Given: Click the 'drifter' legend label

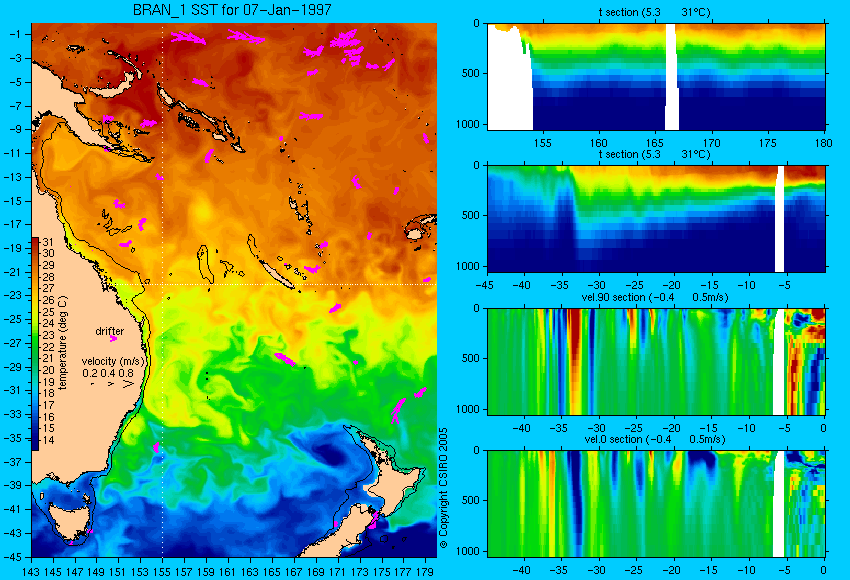Looking at the screenshot, I should click(x=110, y=331).
